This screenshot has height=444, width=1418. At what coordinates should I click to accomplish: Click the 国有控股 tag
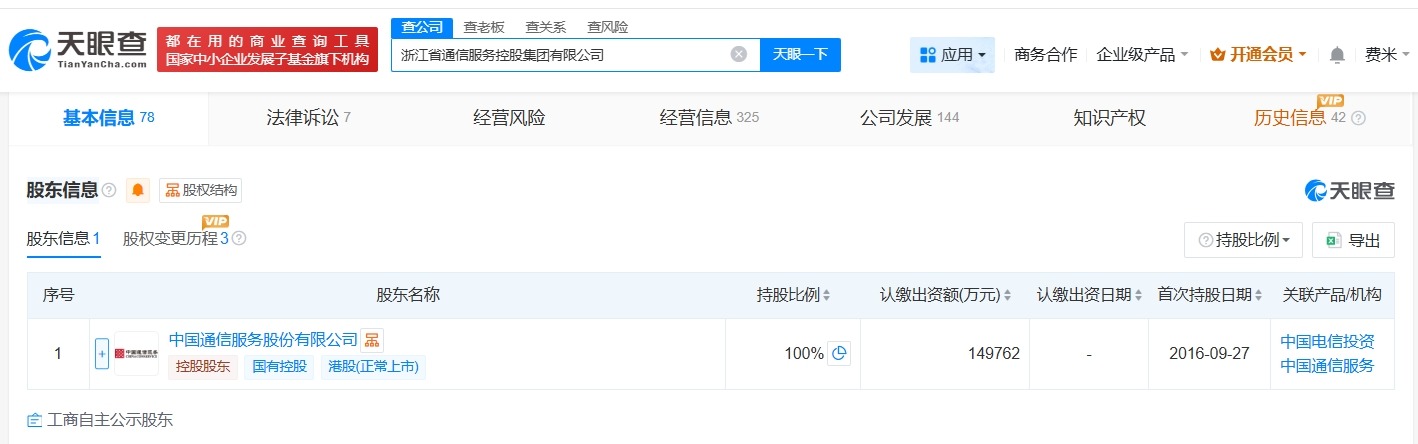pos(279,367)
